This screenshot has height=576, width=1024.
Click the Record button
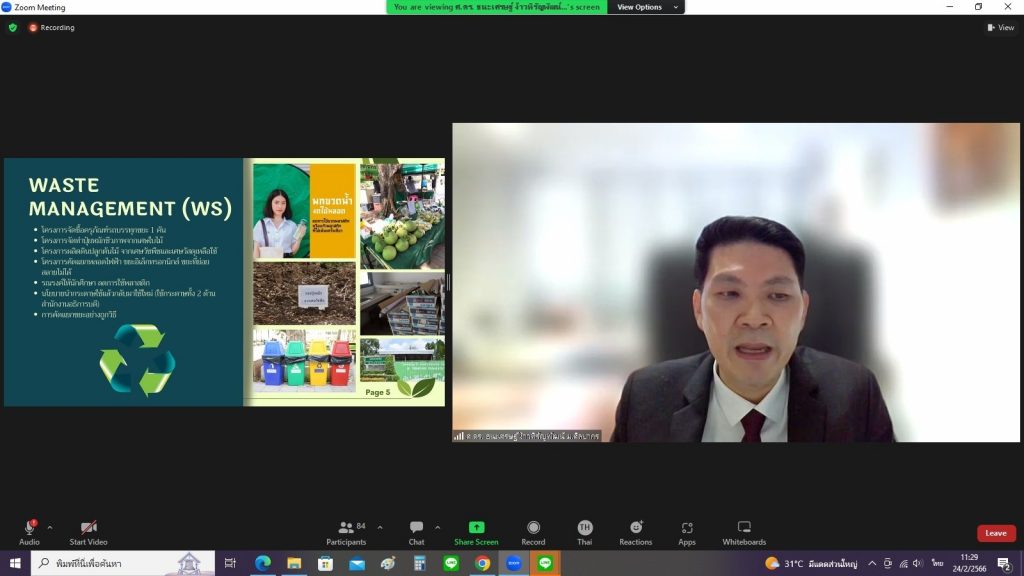pyautogui.click(x=533, y=533)
